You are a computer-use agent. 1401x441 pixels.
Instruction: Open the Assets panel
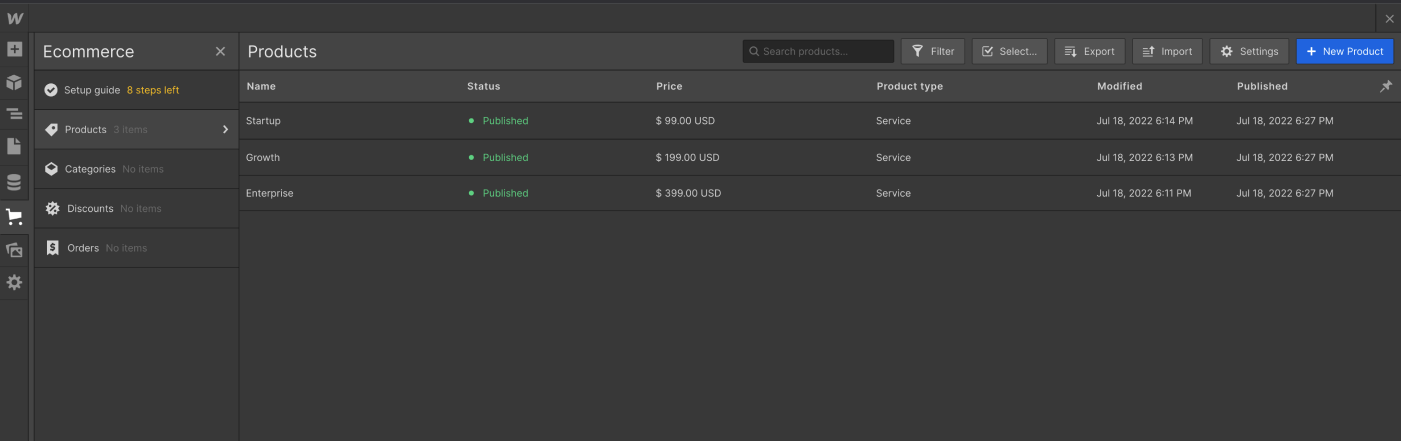(x=14, y=250)
